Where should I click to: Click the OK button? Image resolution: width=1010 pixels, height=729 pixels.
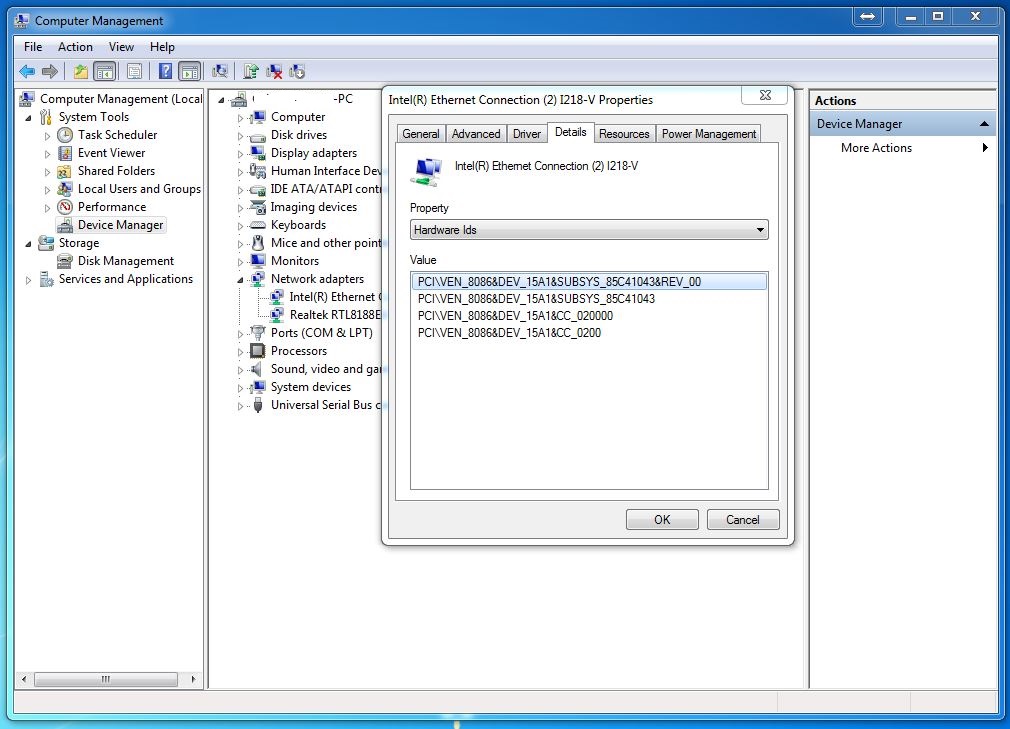point(662,520)
